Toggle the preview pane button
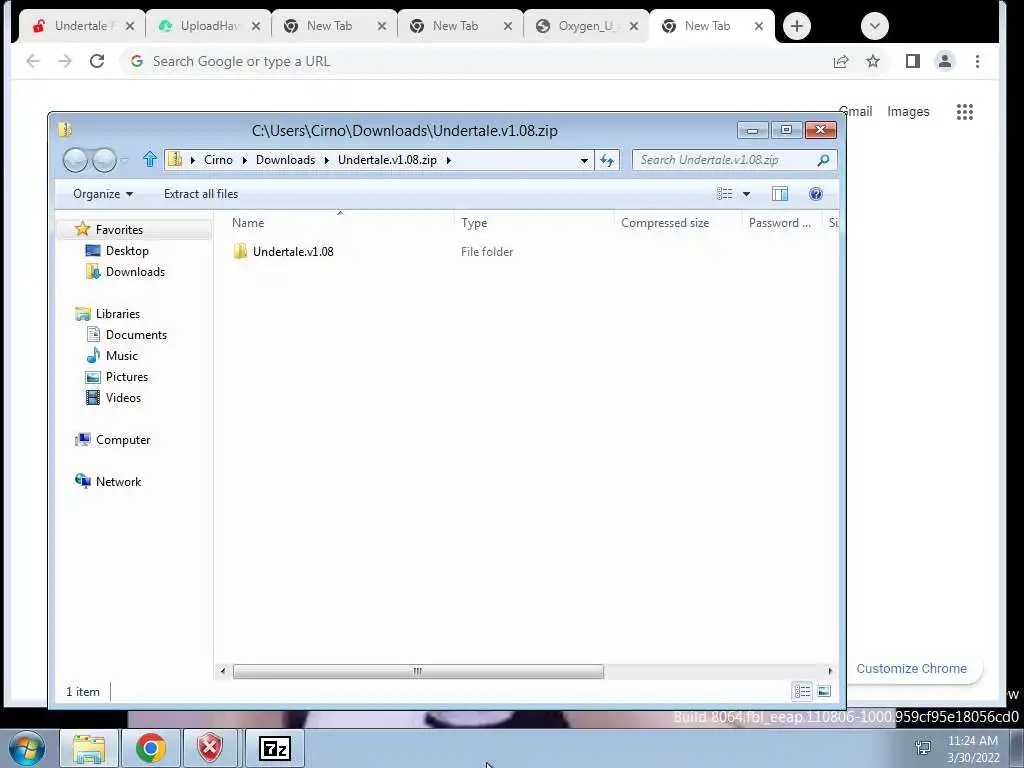This screenshot has height=768, width=1024. tap(780, 194)
